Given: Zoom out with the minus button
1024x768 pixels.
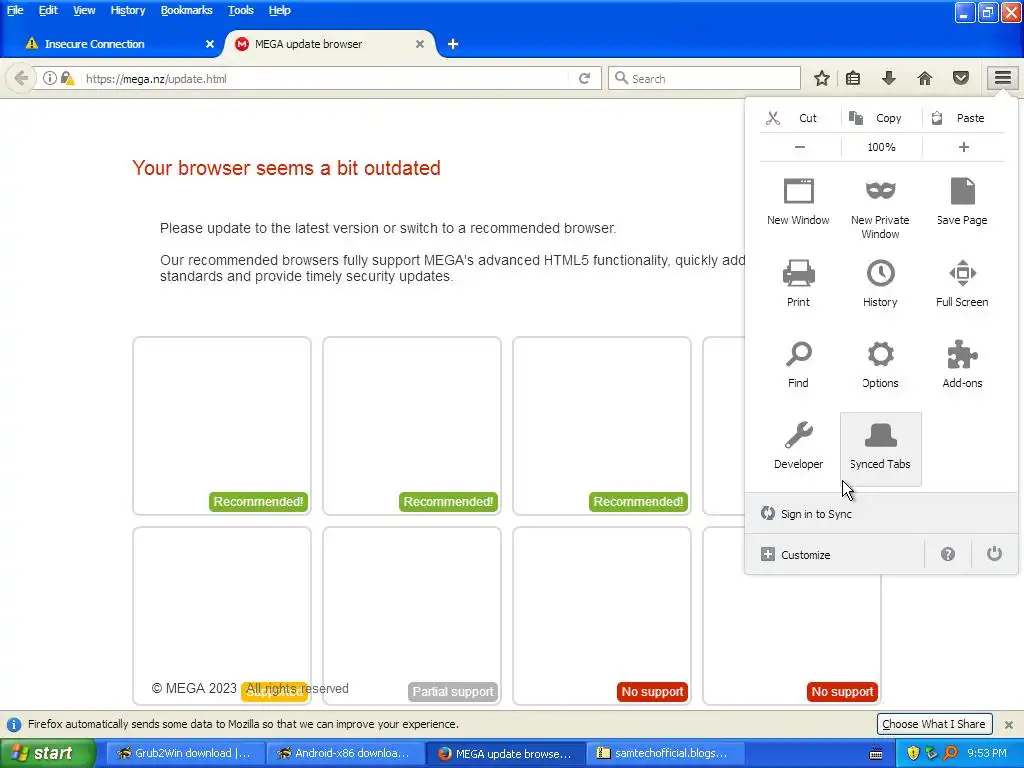Looking at the screenshot, I should tap(800, 147).
